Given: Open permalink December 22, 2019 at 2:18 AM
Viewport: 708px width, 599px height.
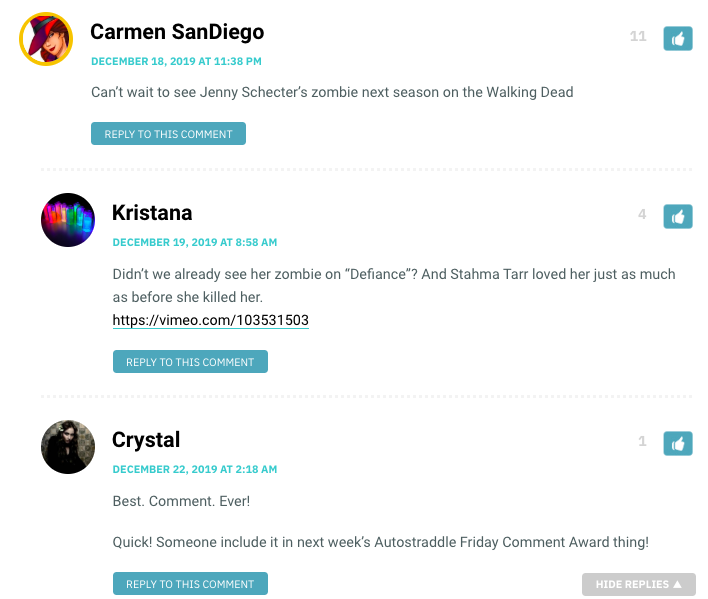Looking at the screenshot, I should (x=195, y=469).
